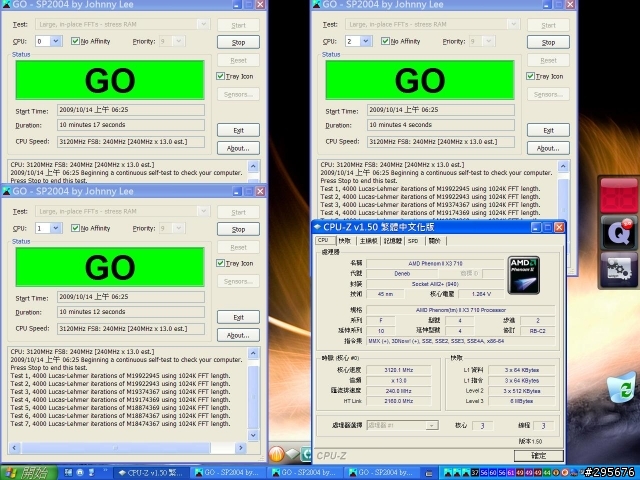This screenshot has height=480, width=640.
Task: Switch to the 記憶體 tab in CPU-Z
Action: click(x=393, y=241)
